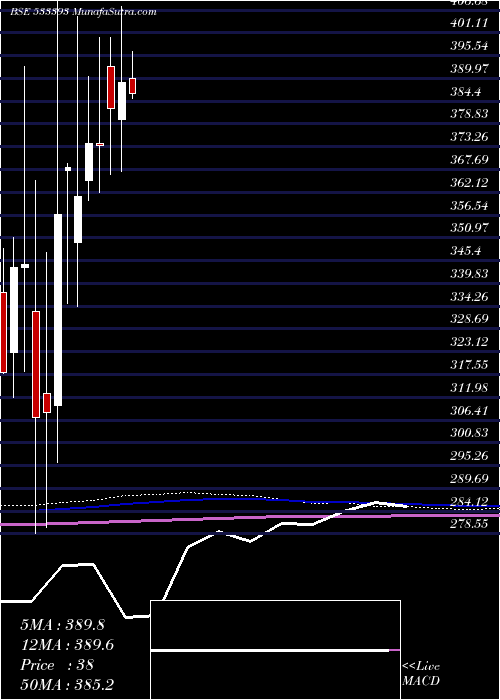Click the 395.54 price axis label
Viewport: 500px width, 700px height.
tap(469, 46)
